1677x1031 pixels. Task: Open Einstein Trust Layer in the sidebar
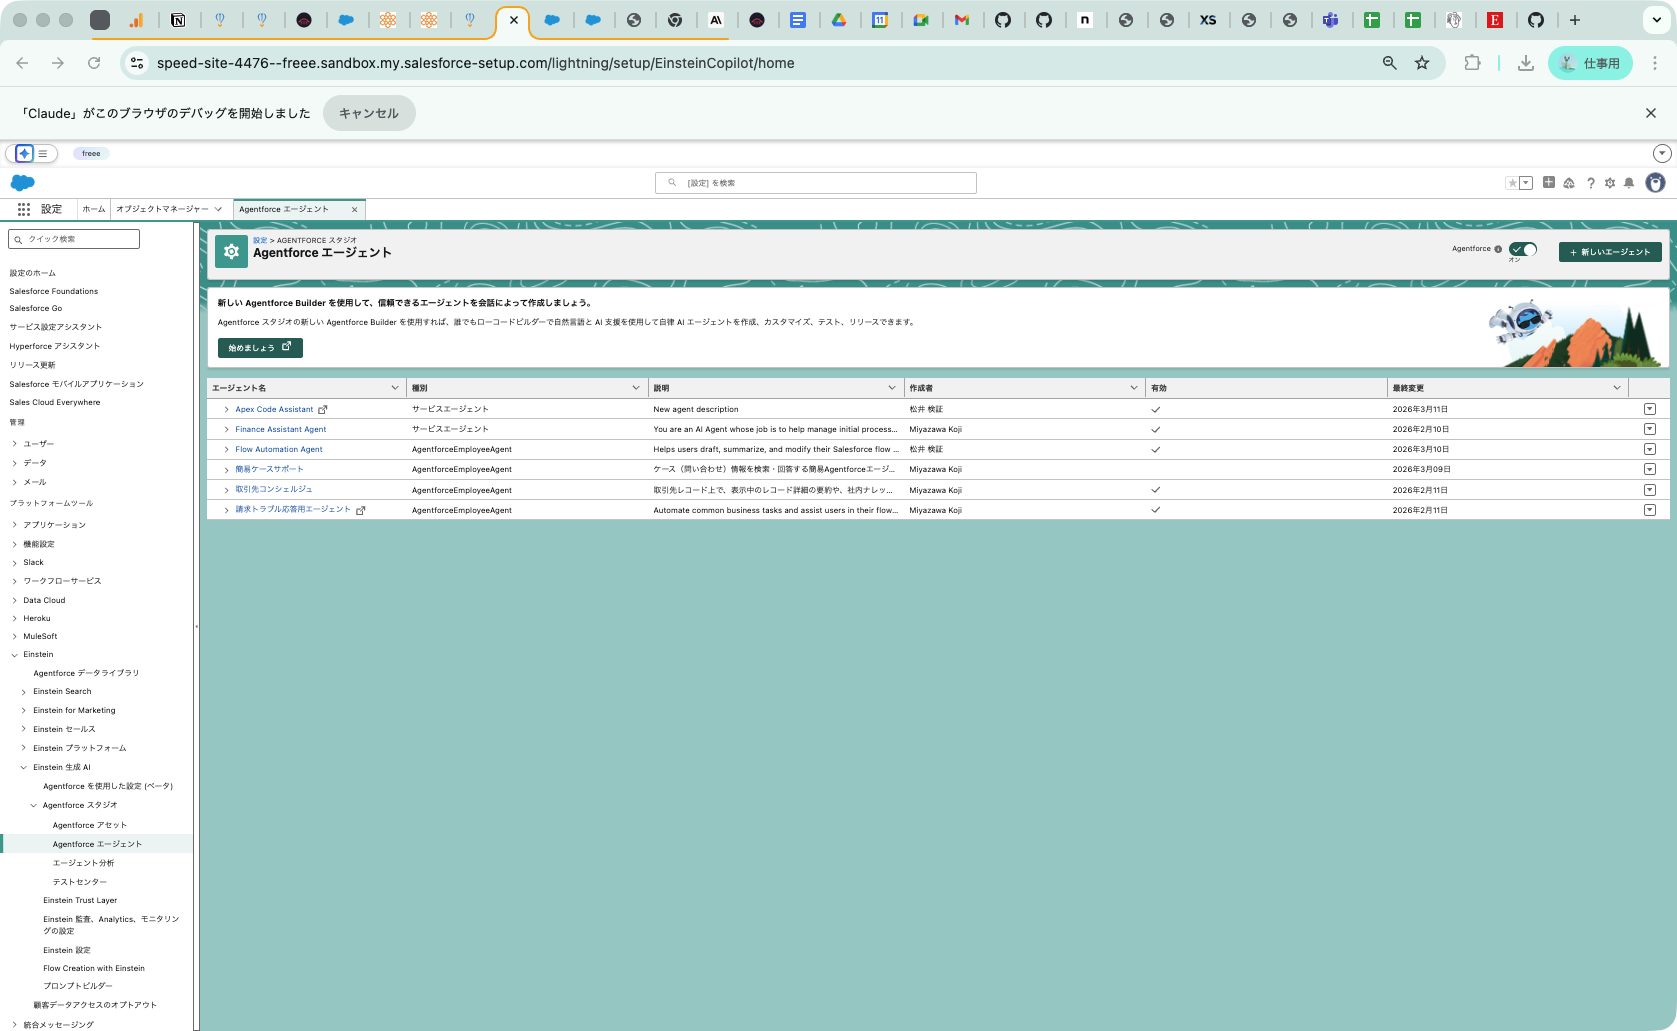pos(80,900)
